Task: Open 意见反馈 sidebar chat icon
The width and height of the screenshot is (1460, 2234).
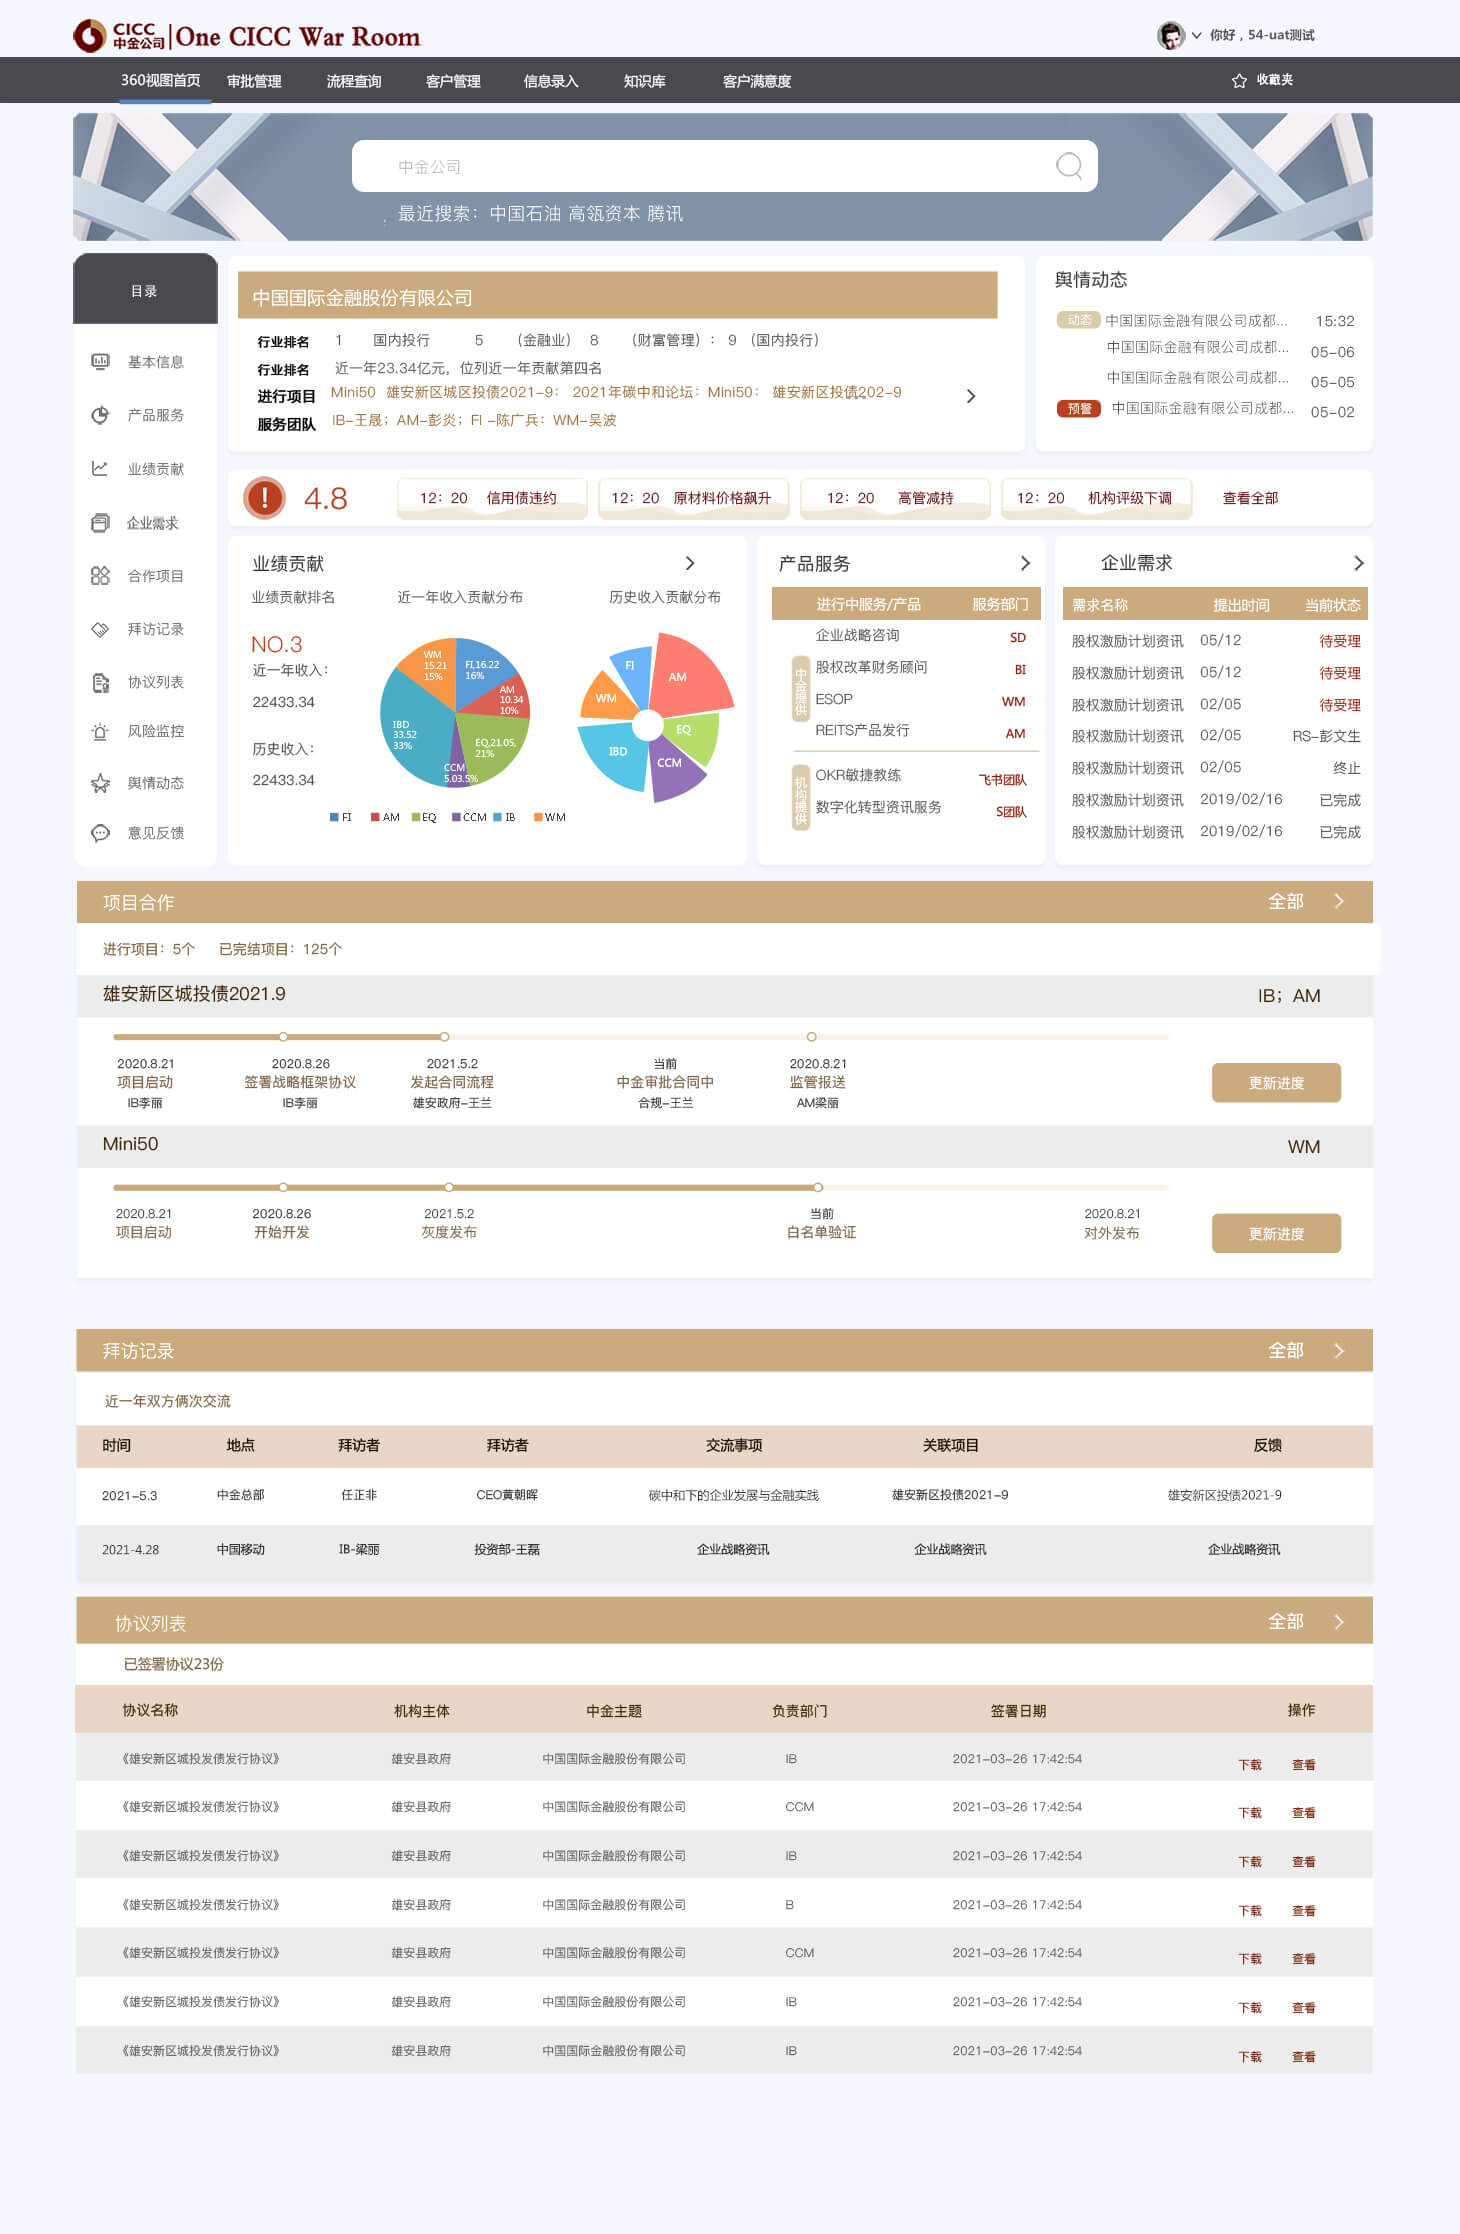Action: click(x=100, y=833)
